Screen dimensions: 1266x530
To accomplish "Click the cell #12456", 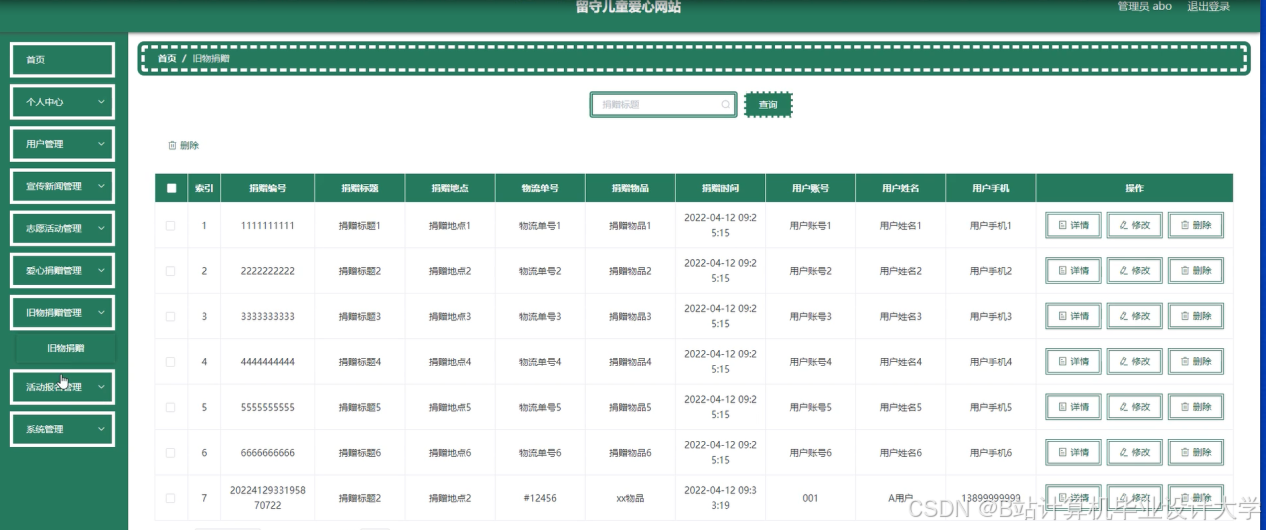I will 540,498.
